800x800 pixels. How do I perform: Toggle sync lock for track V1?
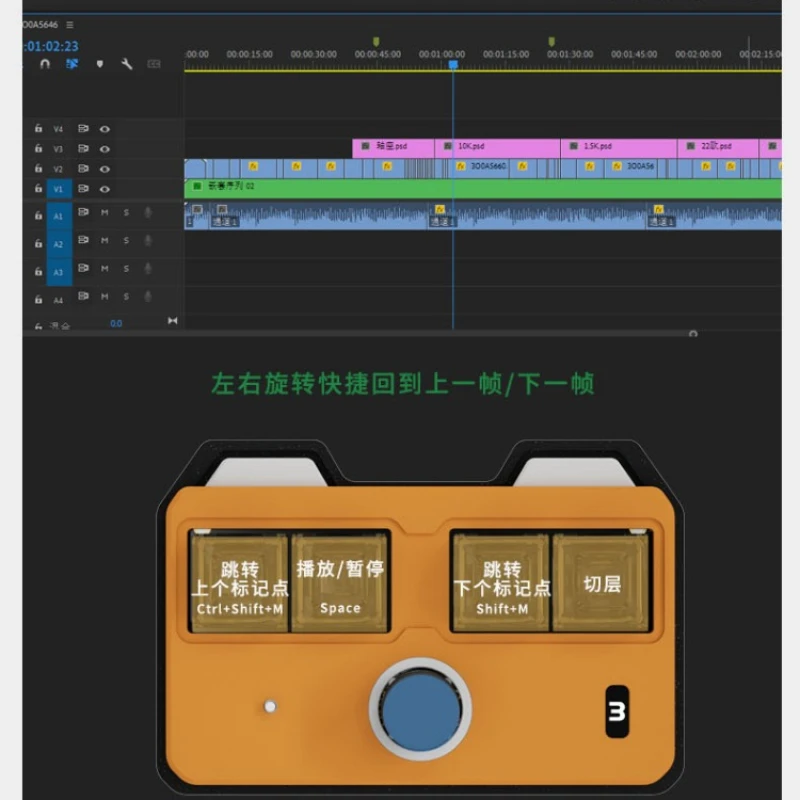click(83, 189)
